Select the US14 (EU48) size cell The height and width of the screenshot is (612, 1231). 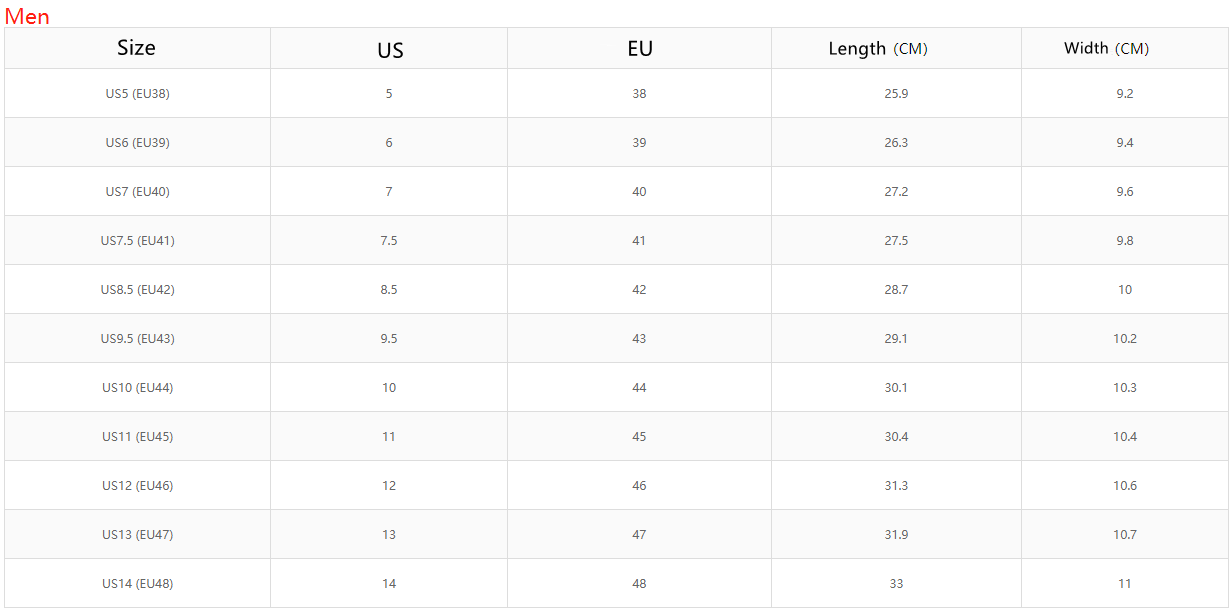(x=137, y=584)
